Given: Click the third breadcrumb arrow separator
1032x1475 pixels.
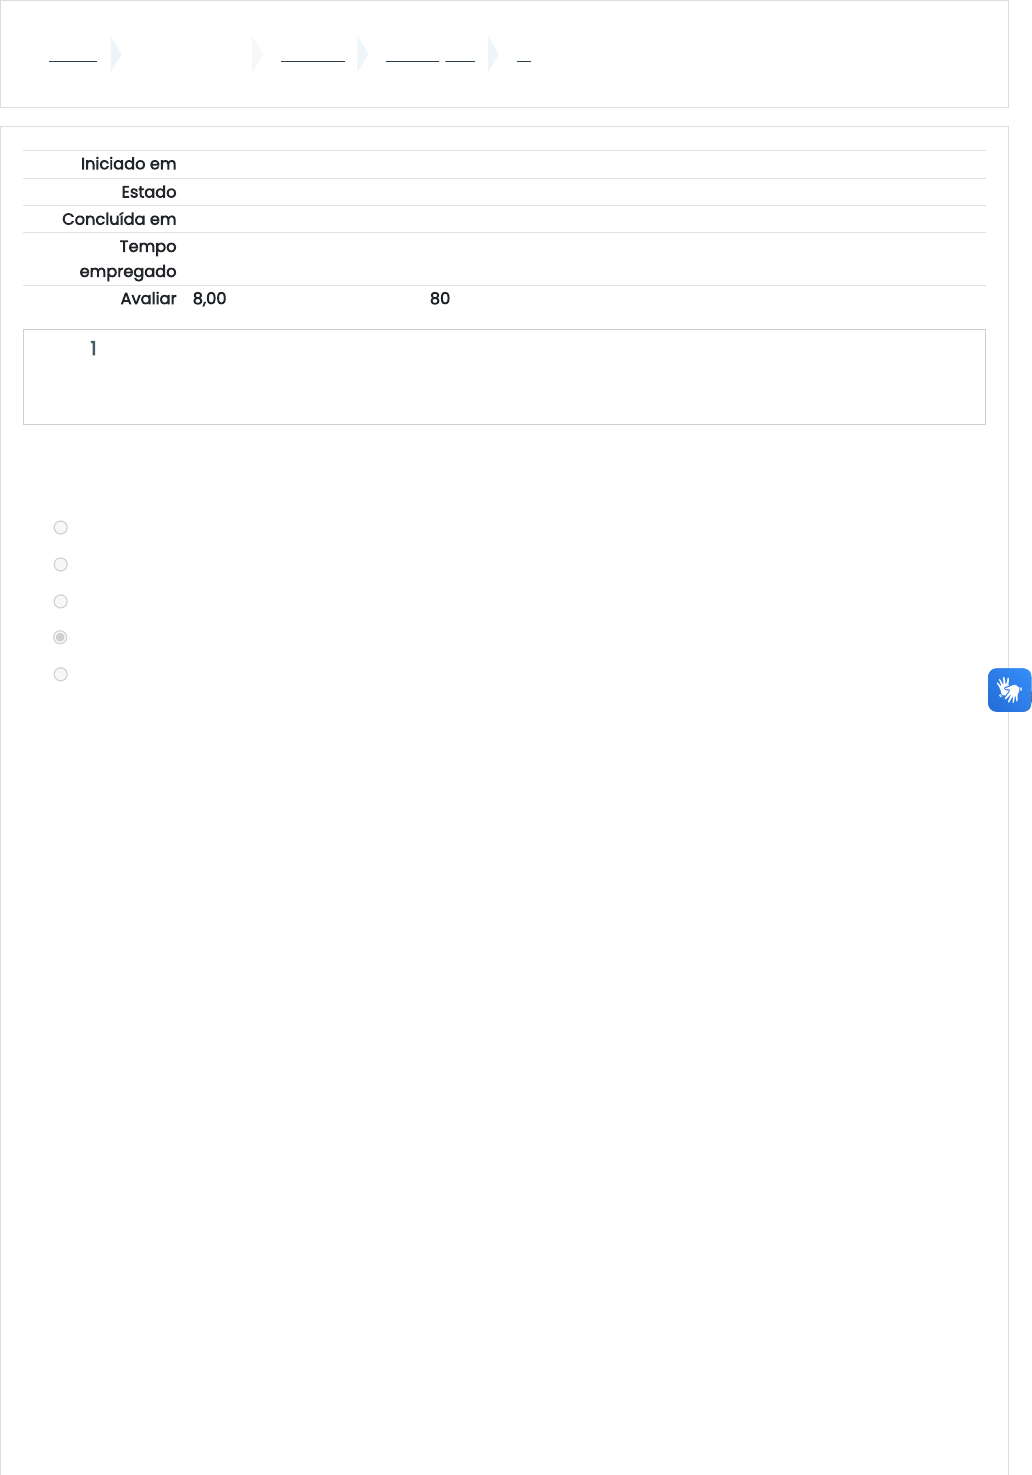Looking at the screenshot, I should (363, 54).
